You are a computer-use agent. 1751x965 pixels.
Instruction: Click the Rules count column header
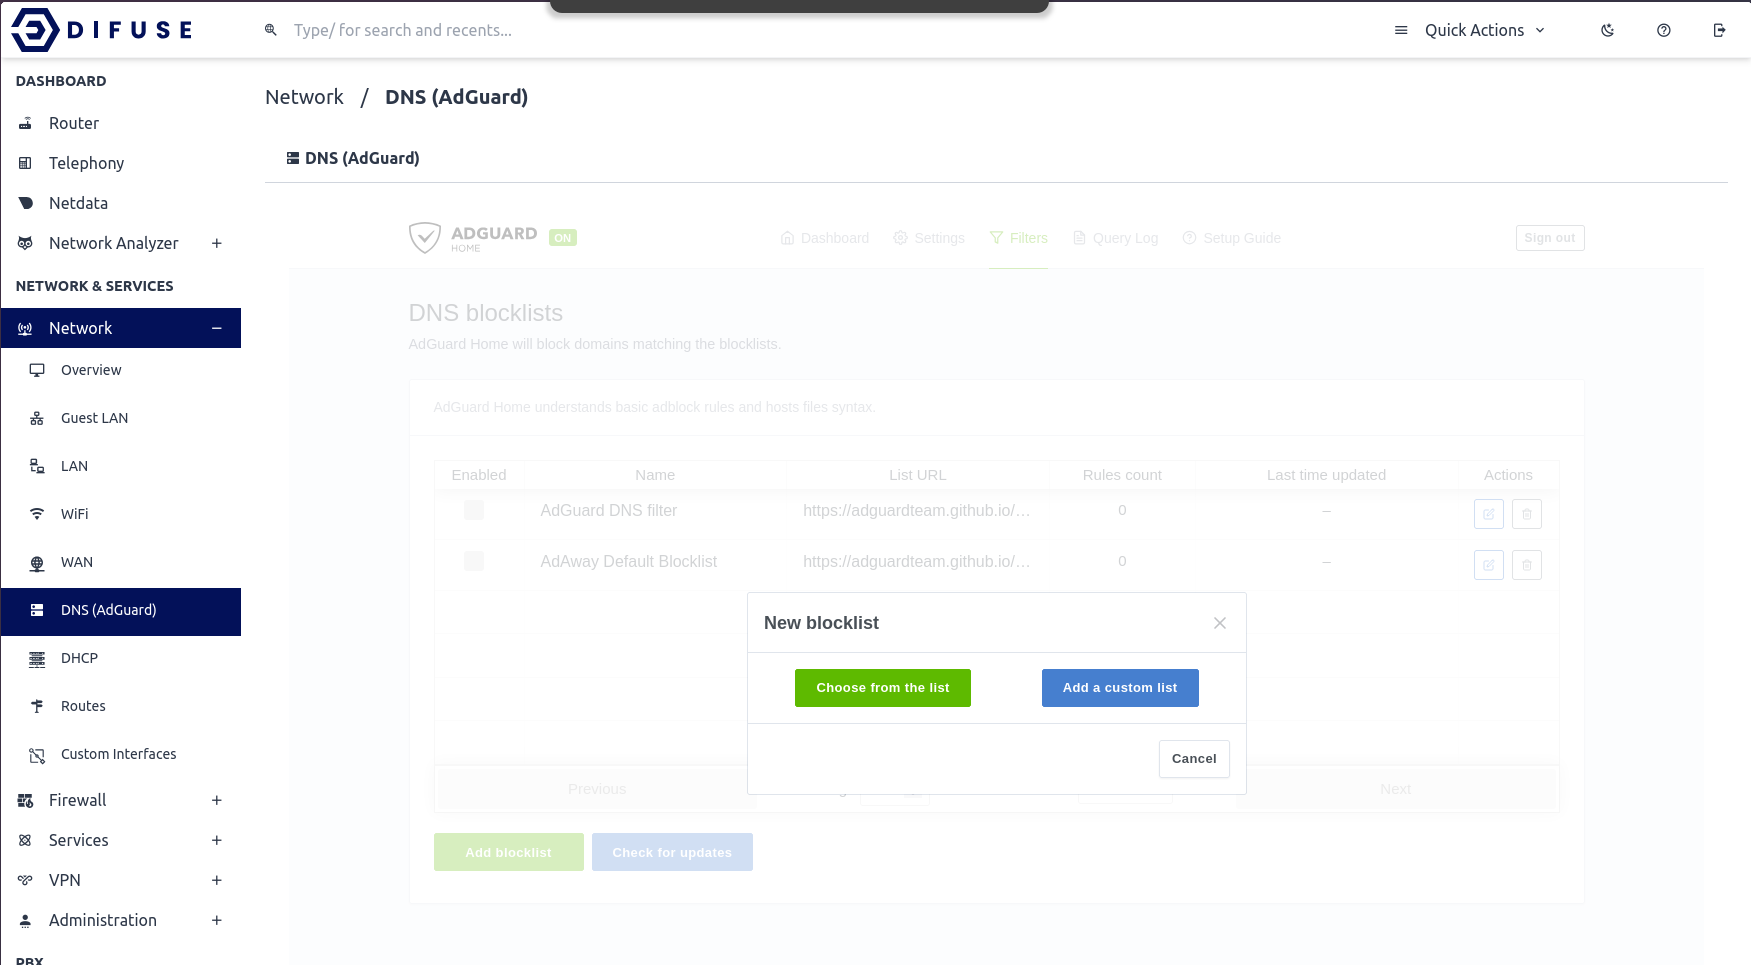pos(1122,475)
